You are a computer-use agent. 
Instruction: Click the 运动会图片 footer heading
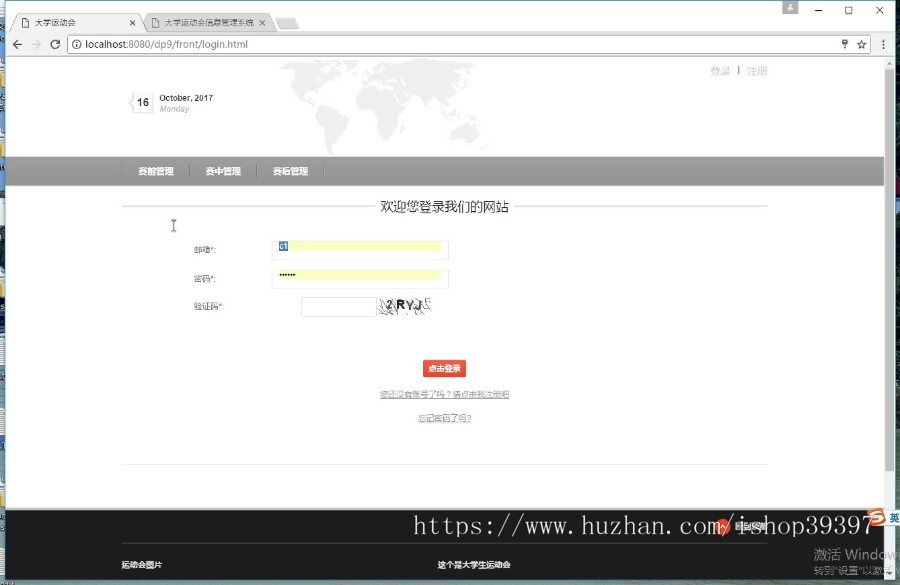pyautogui.click(x=142, y=565)
